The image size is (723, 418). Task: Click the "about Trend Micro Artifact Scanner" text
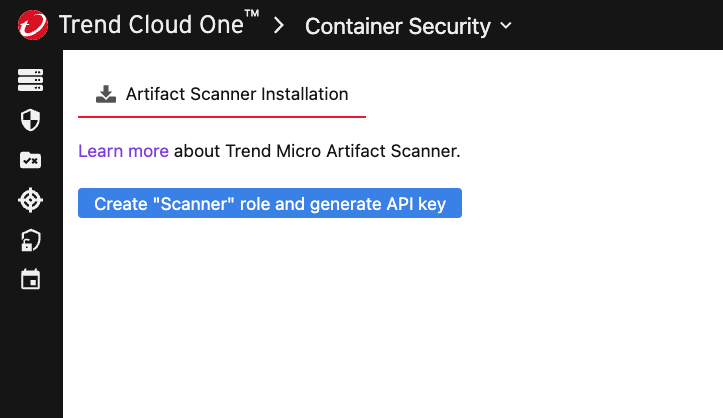(x=317, y=152)
